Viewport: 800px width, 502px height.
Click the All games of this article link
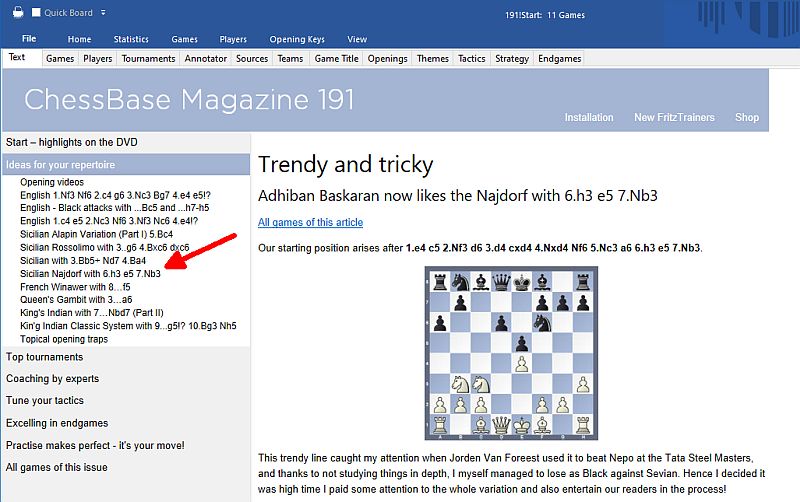tap(310, 222)
